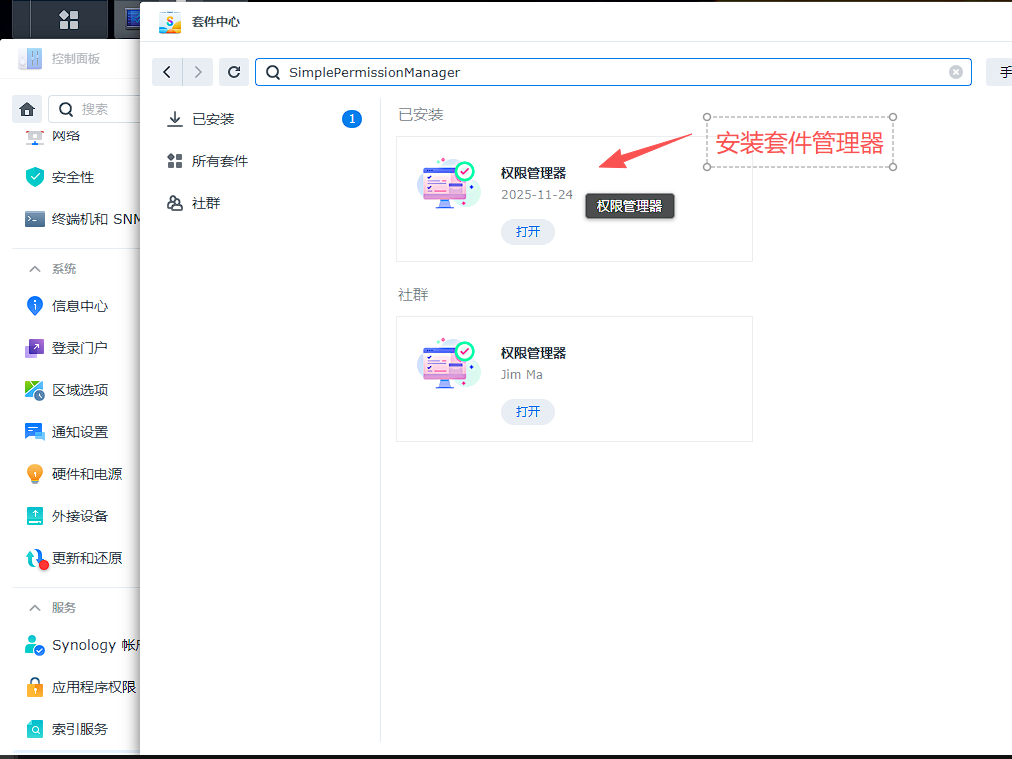Click the home icon in Control Panel

[x=28, y=109]
